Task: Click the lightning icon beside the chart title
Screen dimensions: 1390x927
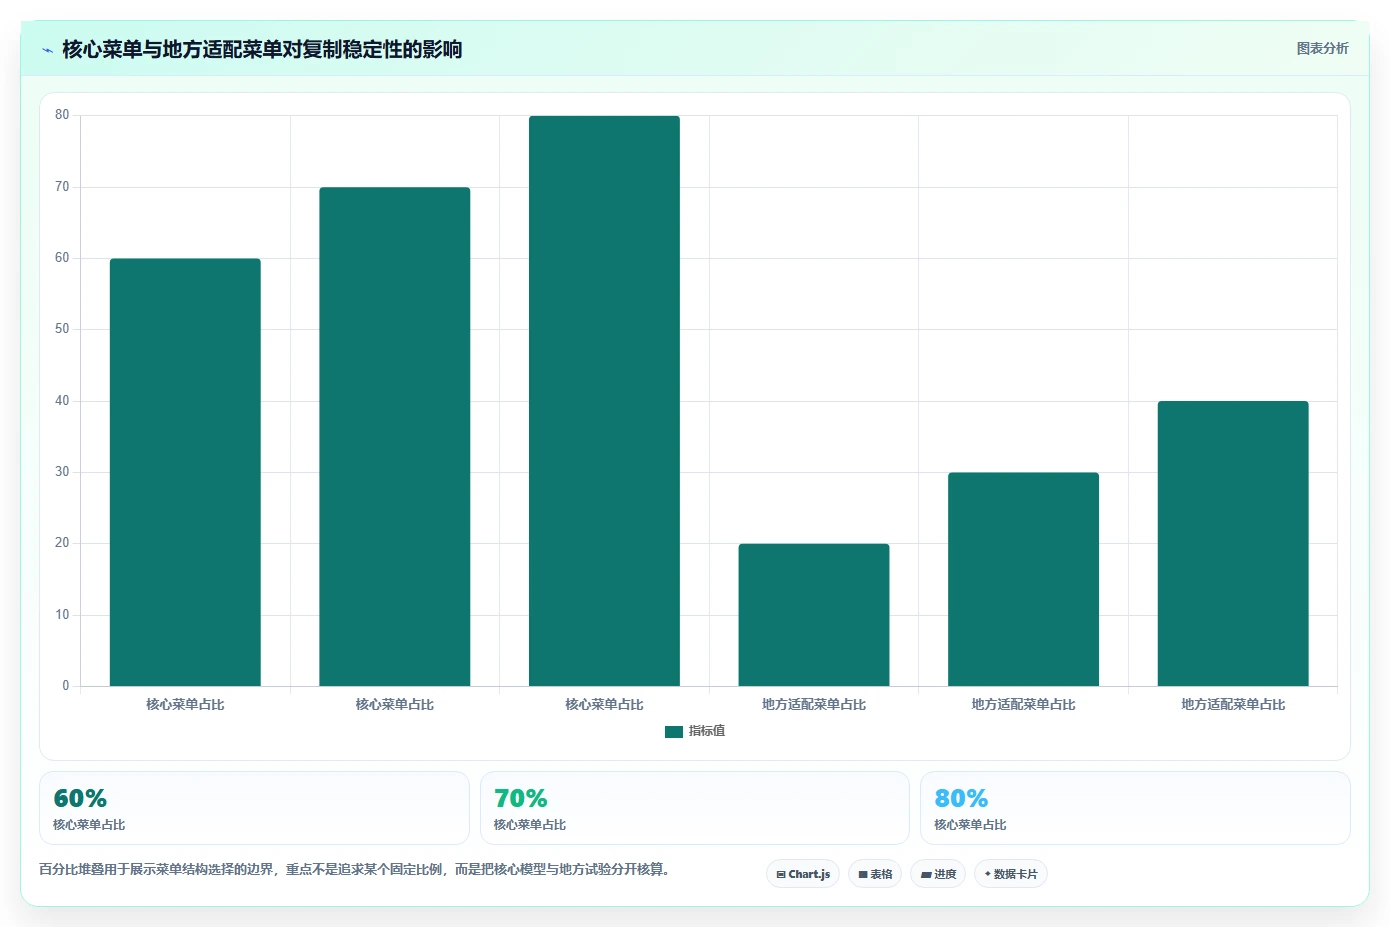Action: 47,50
